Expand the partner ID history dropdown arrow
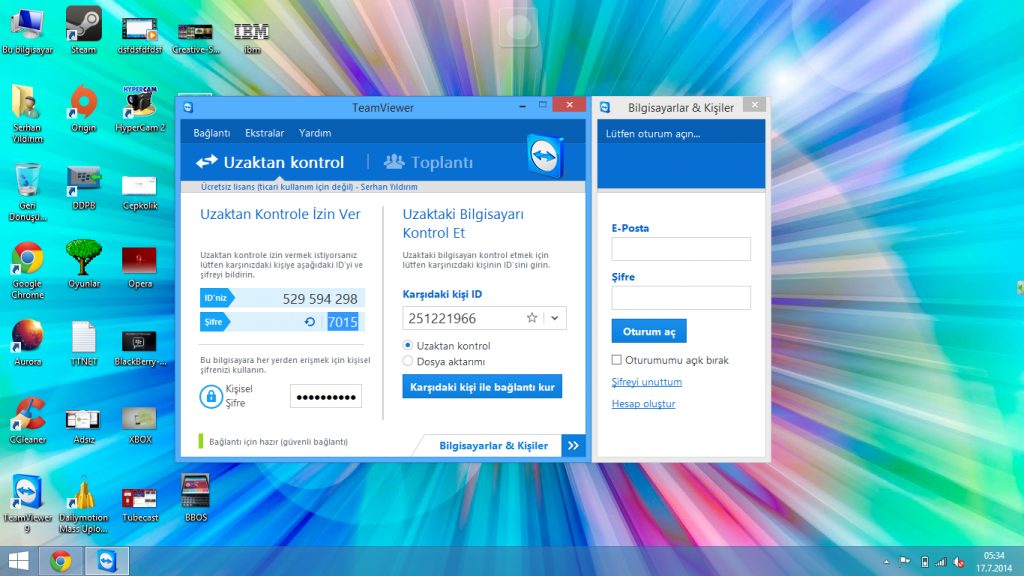This screenshot has height=576, width=1024. 555,318
